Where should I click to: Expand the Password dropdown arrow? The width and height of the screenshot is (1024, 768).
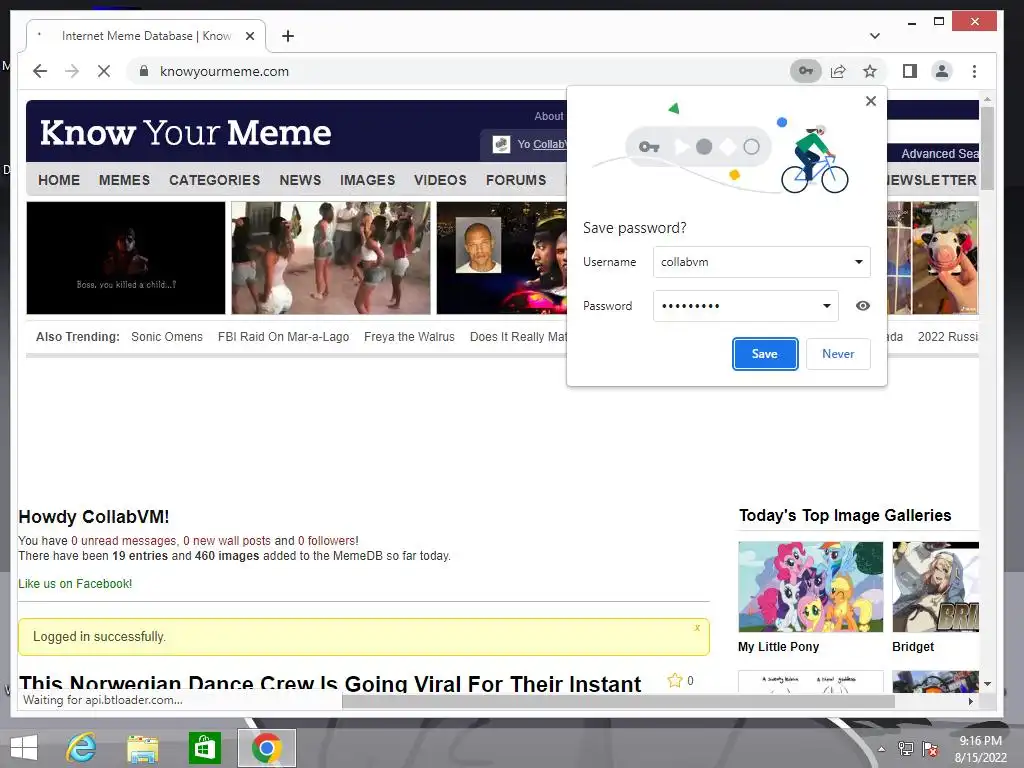[827, 306]
